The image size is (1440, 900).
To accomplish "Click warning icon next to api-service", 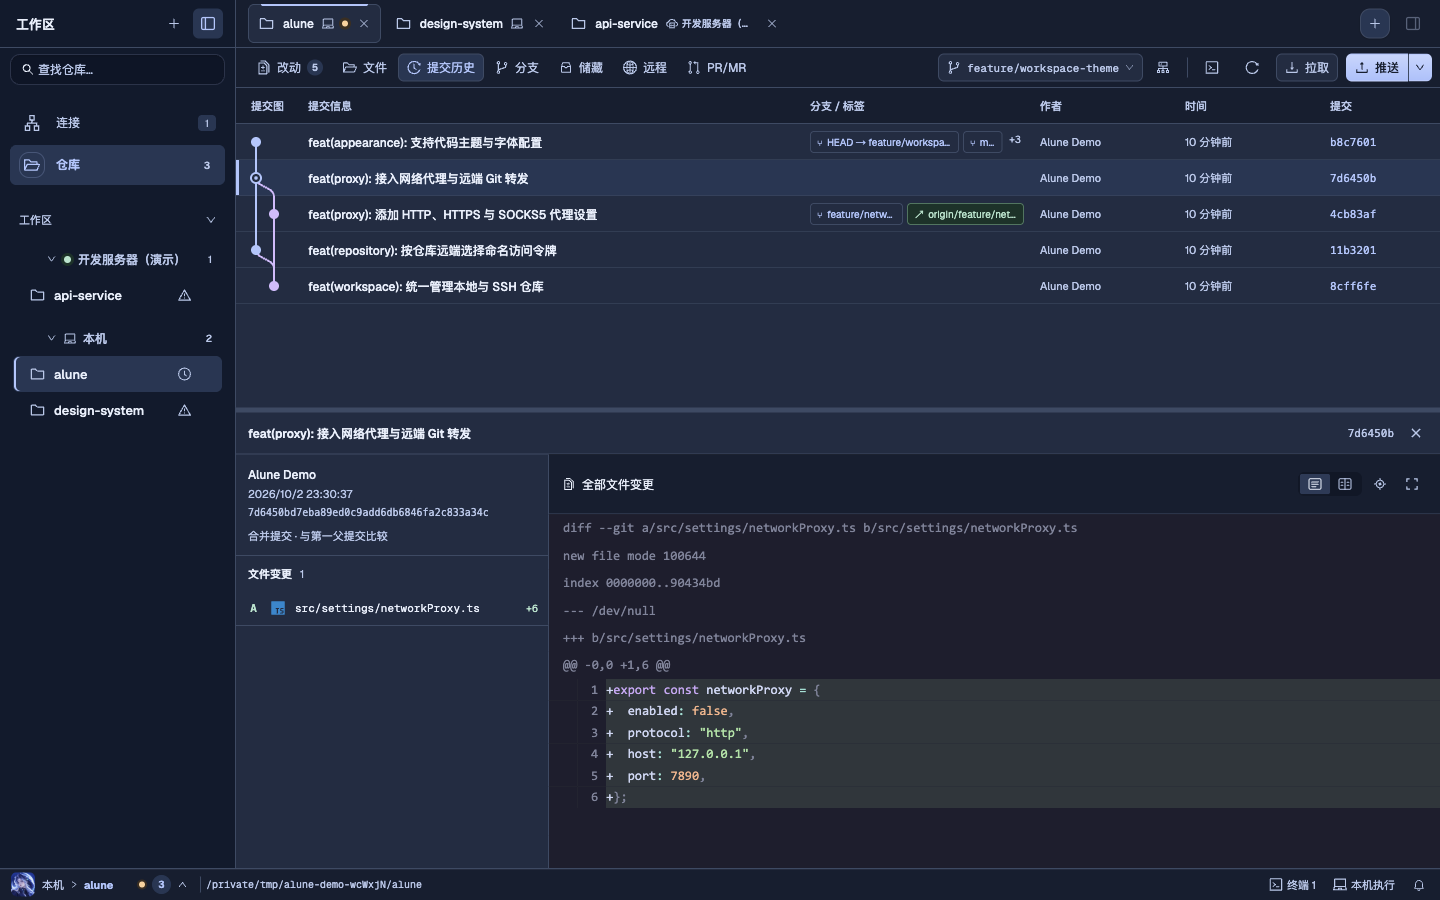I will click(x=184, y=296).
